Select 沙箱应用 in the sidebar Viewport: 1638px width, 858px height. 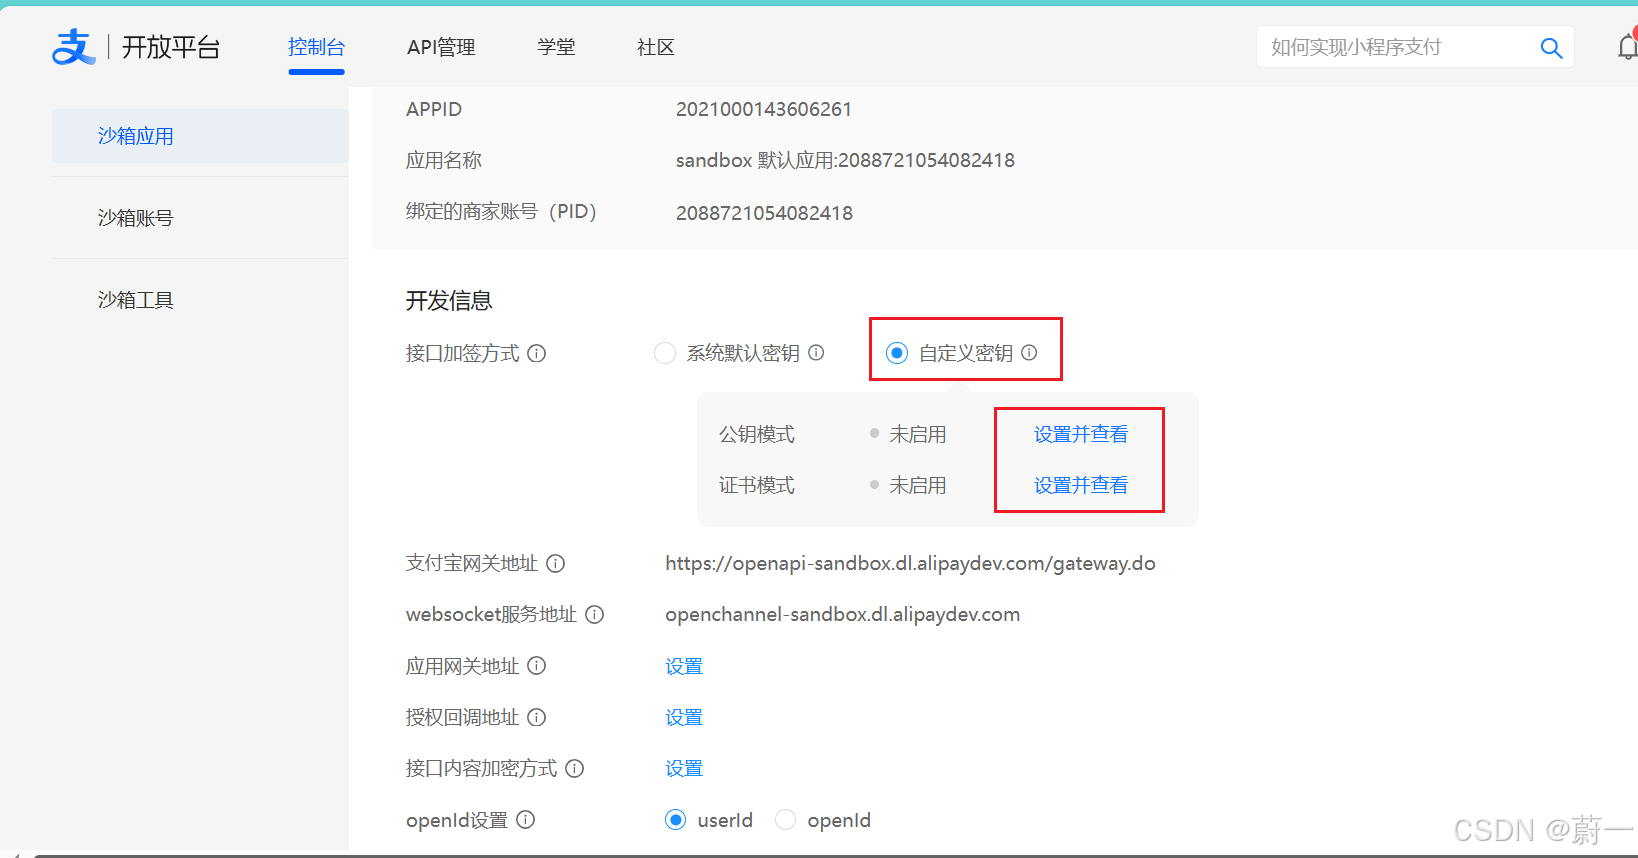[x=200, y=136]
